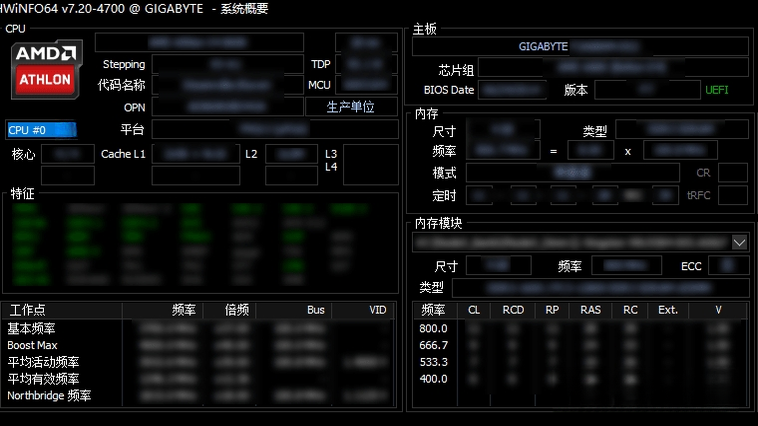Click the 代码名称 value field
This screenshot has width=758, height=426.
(228, 85)
